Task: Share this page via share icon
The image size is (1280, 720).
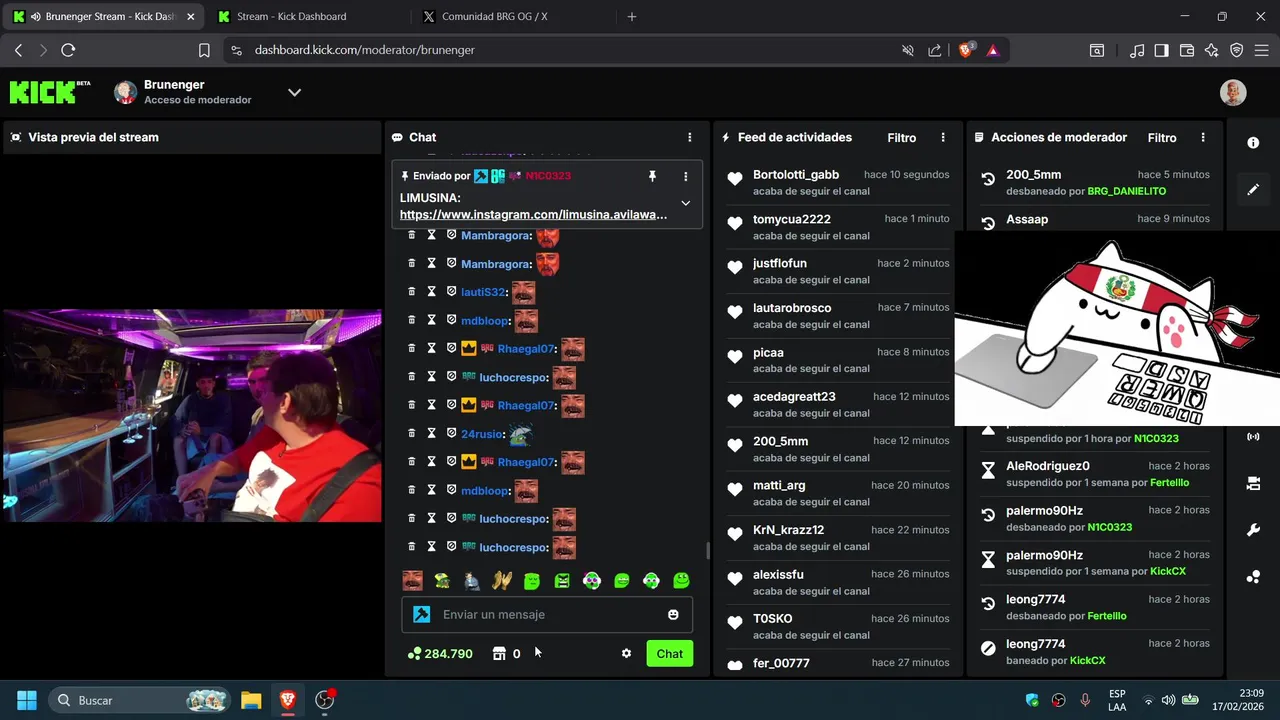Action: tap(934, 50)
